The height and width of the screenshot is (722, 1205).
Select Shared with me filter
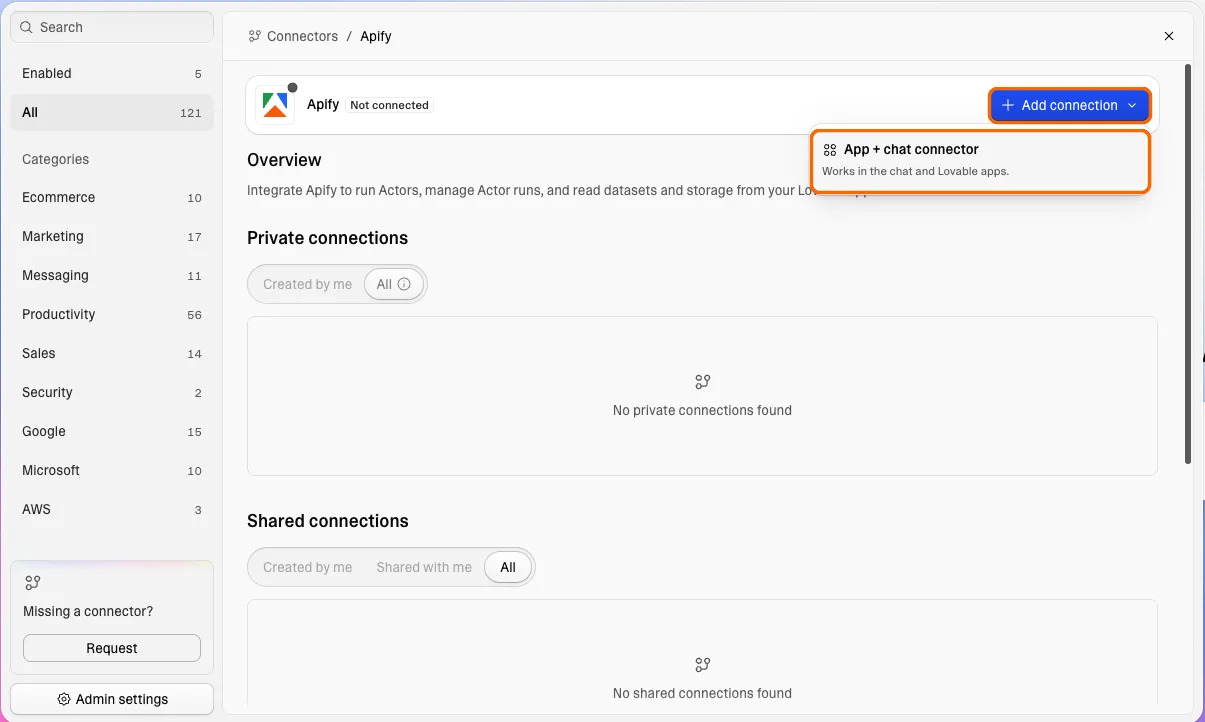(424, 567)
